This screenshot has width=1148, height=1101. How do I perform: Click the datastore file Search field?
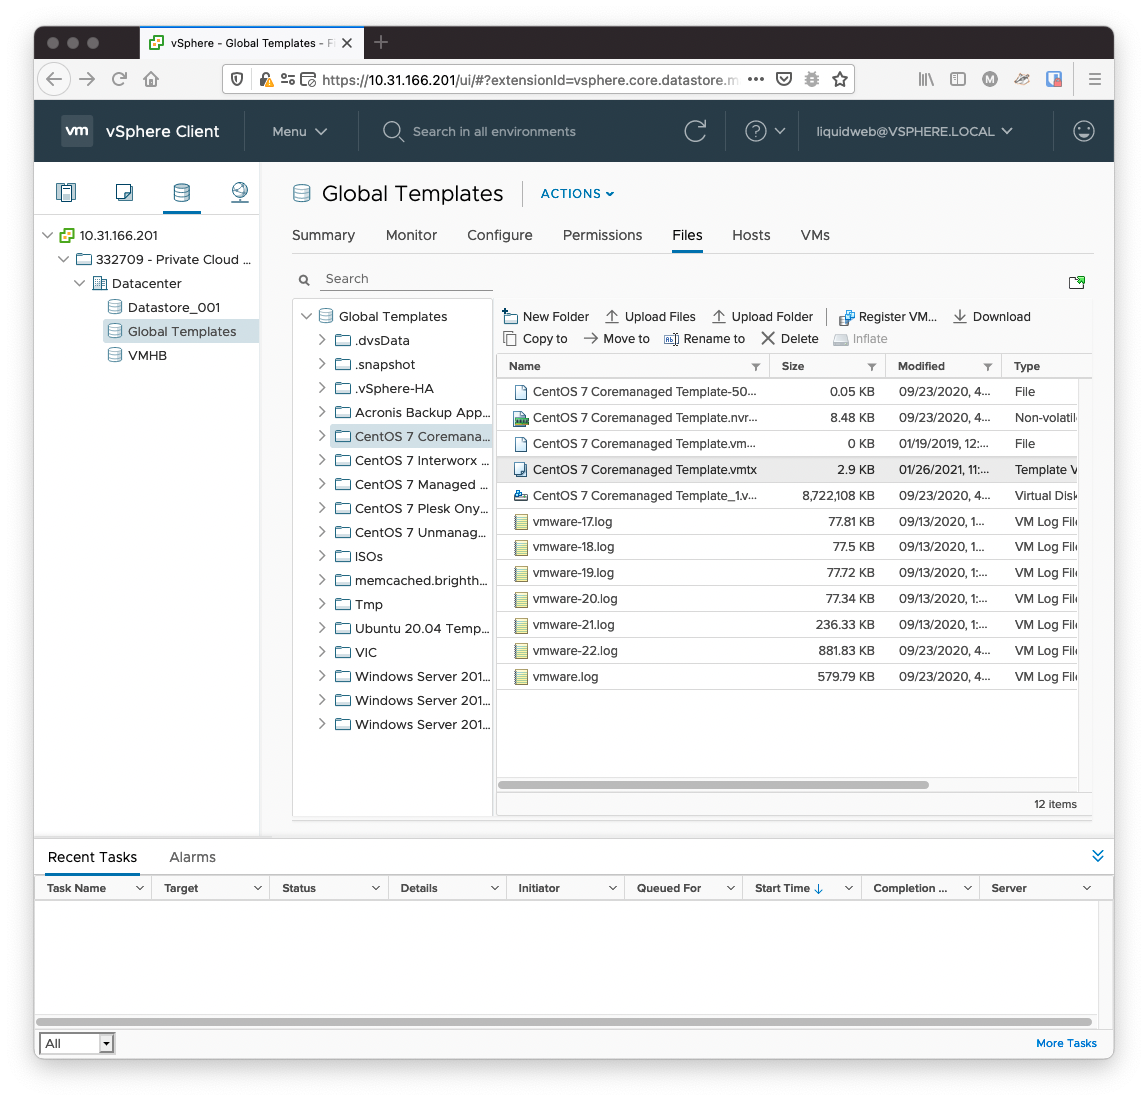tap(405, 279)
